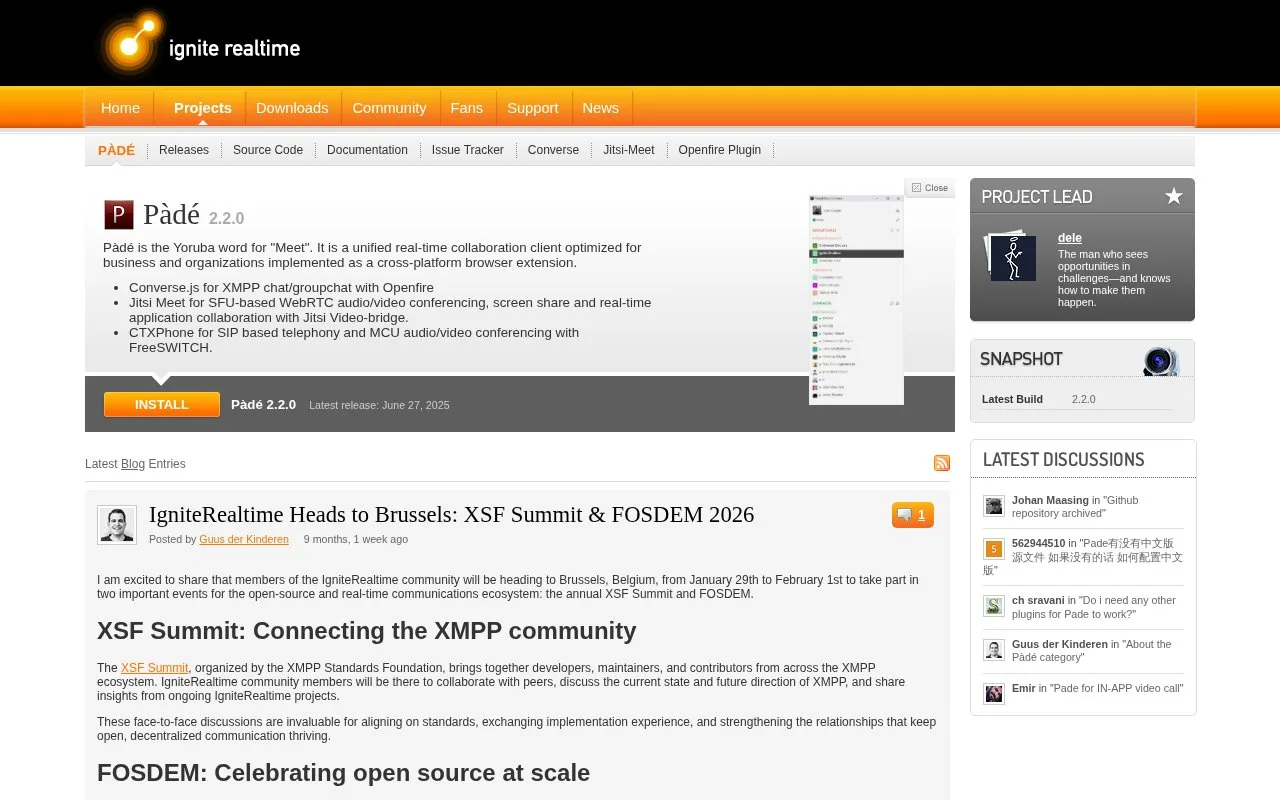Open the Releases sub-navigation link
Viewport: 1280px width, 800px height.
[184, 150]
